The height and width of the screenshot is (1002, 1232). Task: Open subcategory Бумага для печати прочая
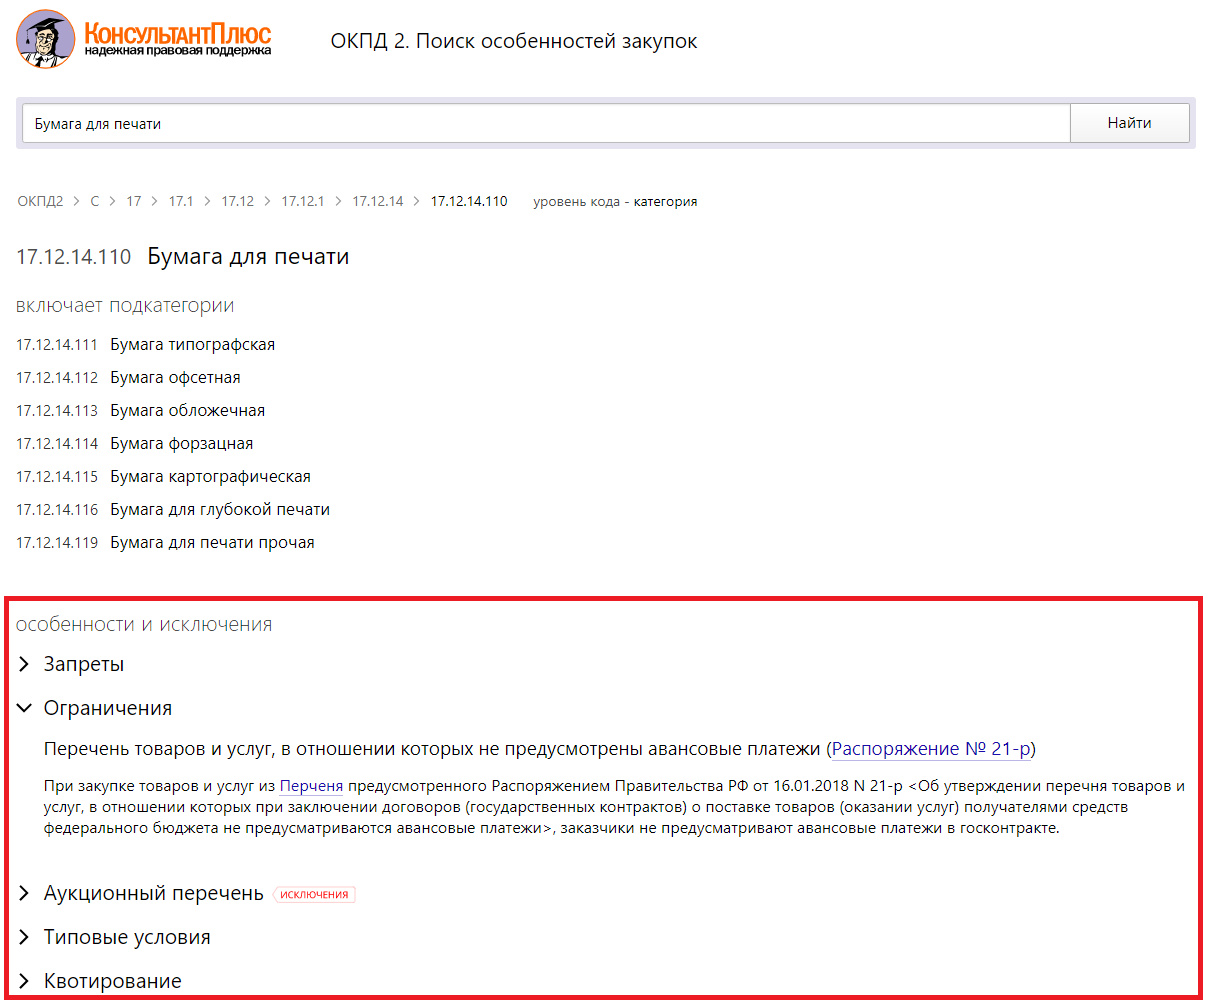point(212,543)
